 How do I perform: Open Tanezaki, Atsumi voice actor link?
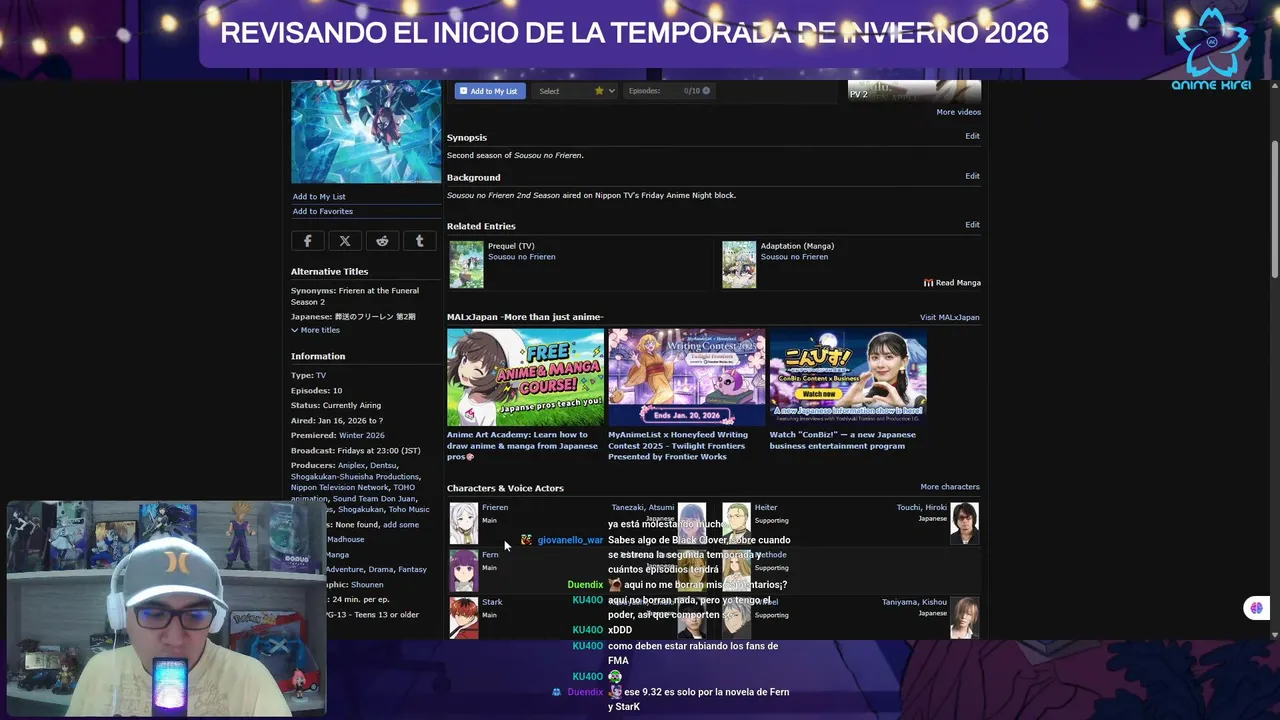point(643,508)
